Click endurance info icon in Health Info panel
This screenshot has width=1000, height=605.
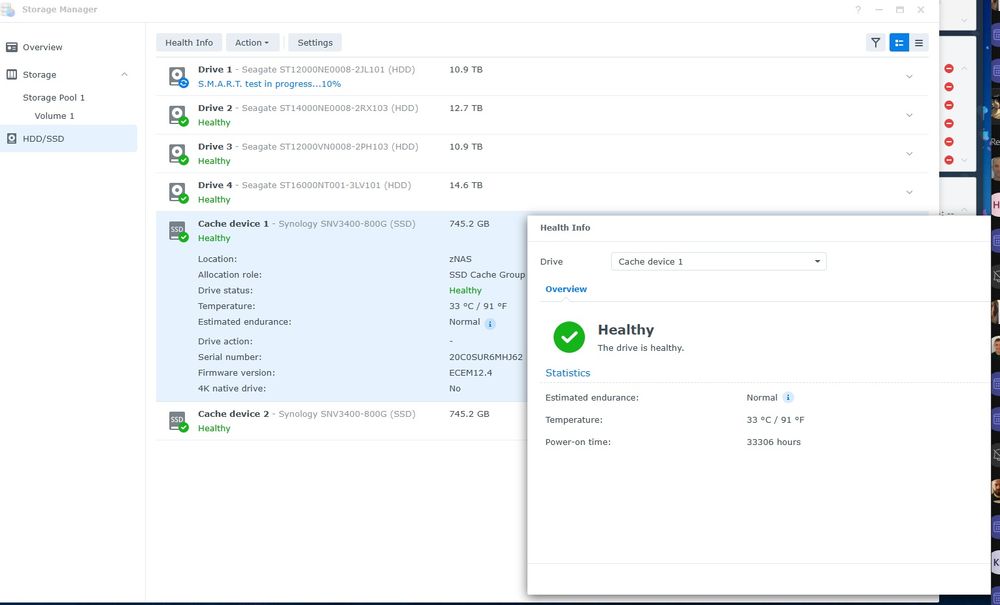788,397
